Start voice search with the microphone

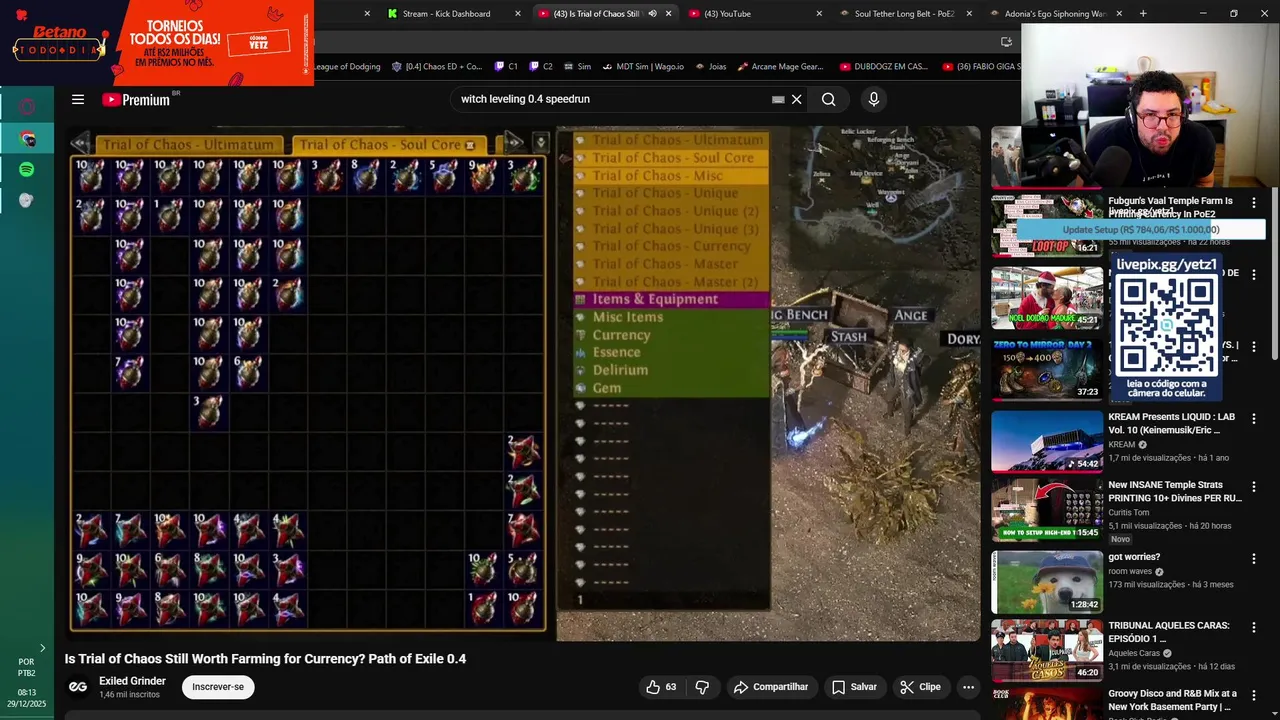(873, 99)
